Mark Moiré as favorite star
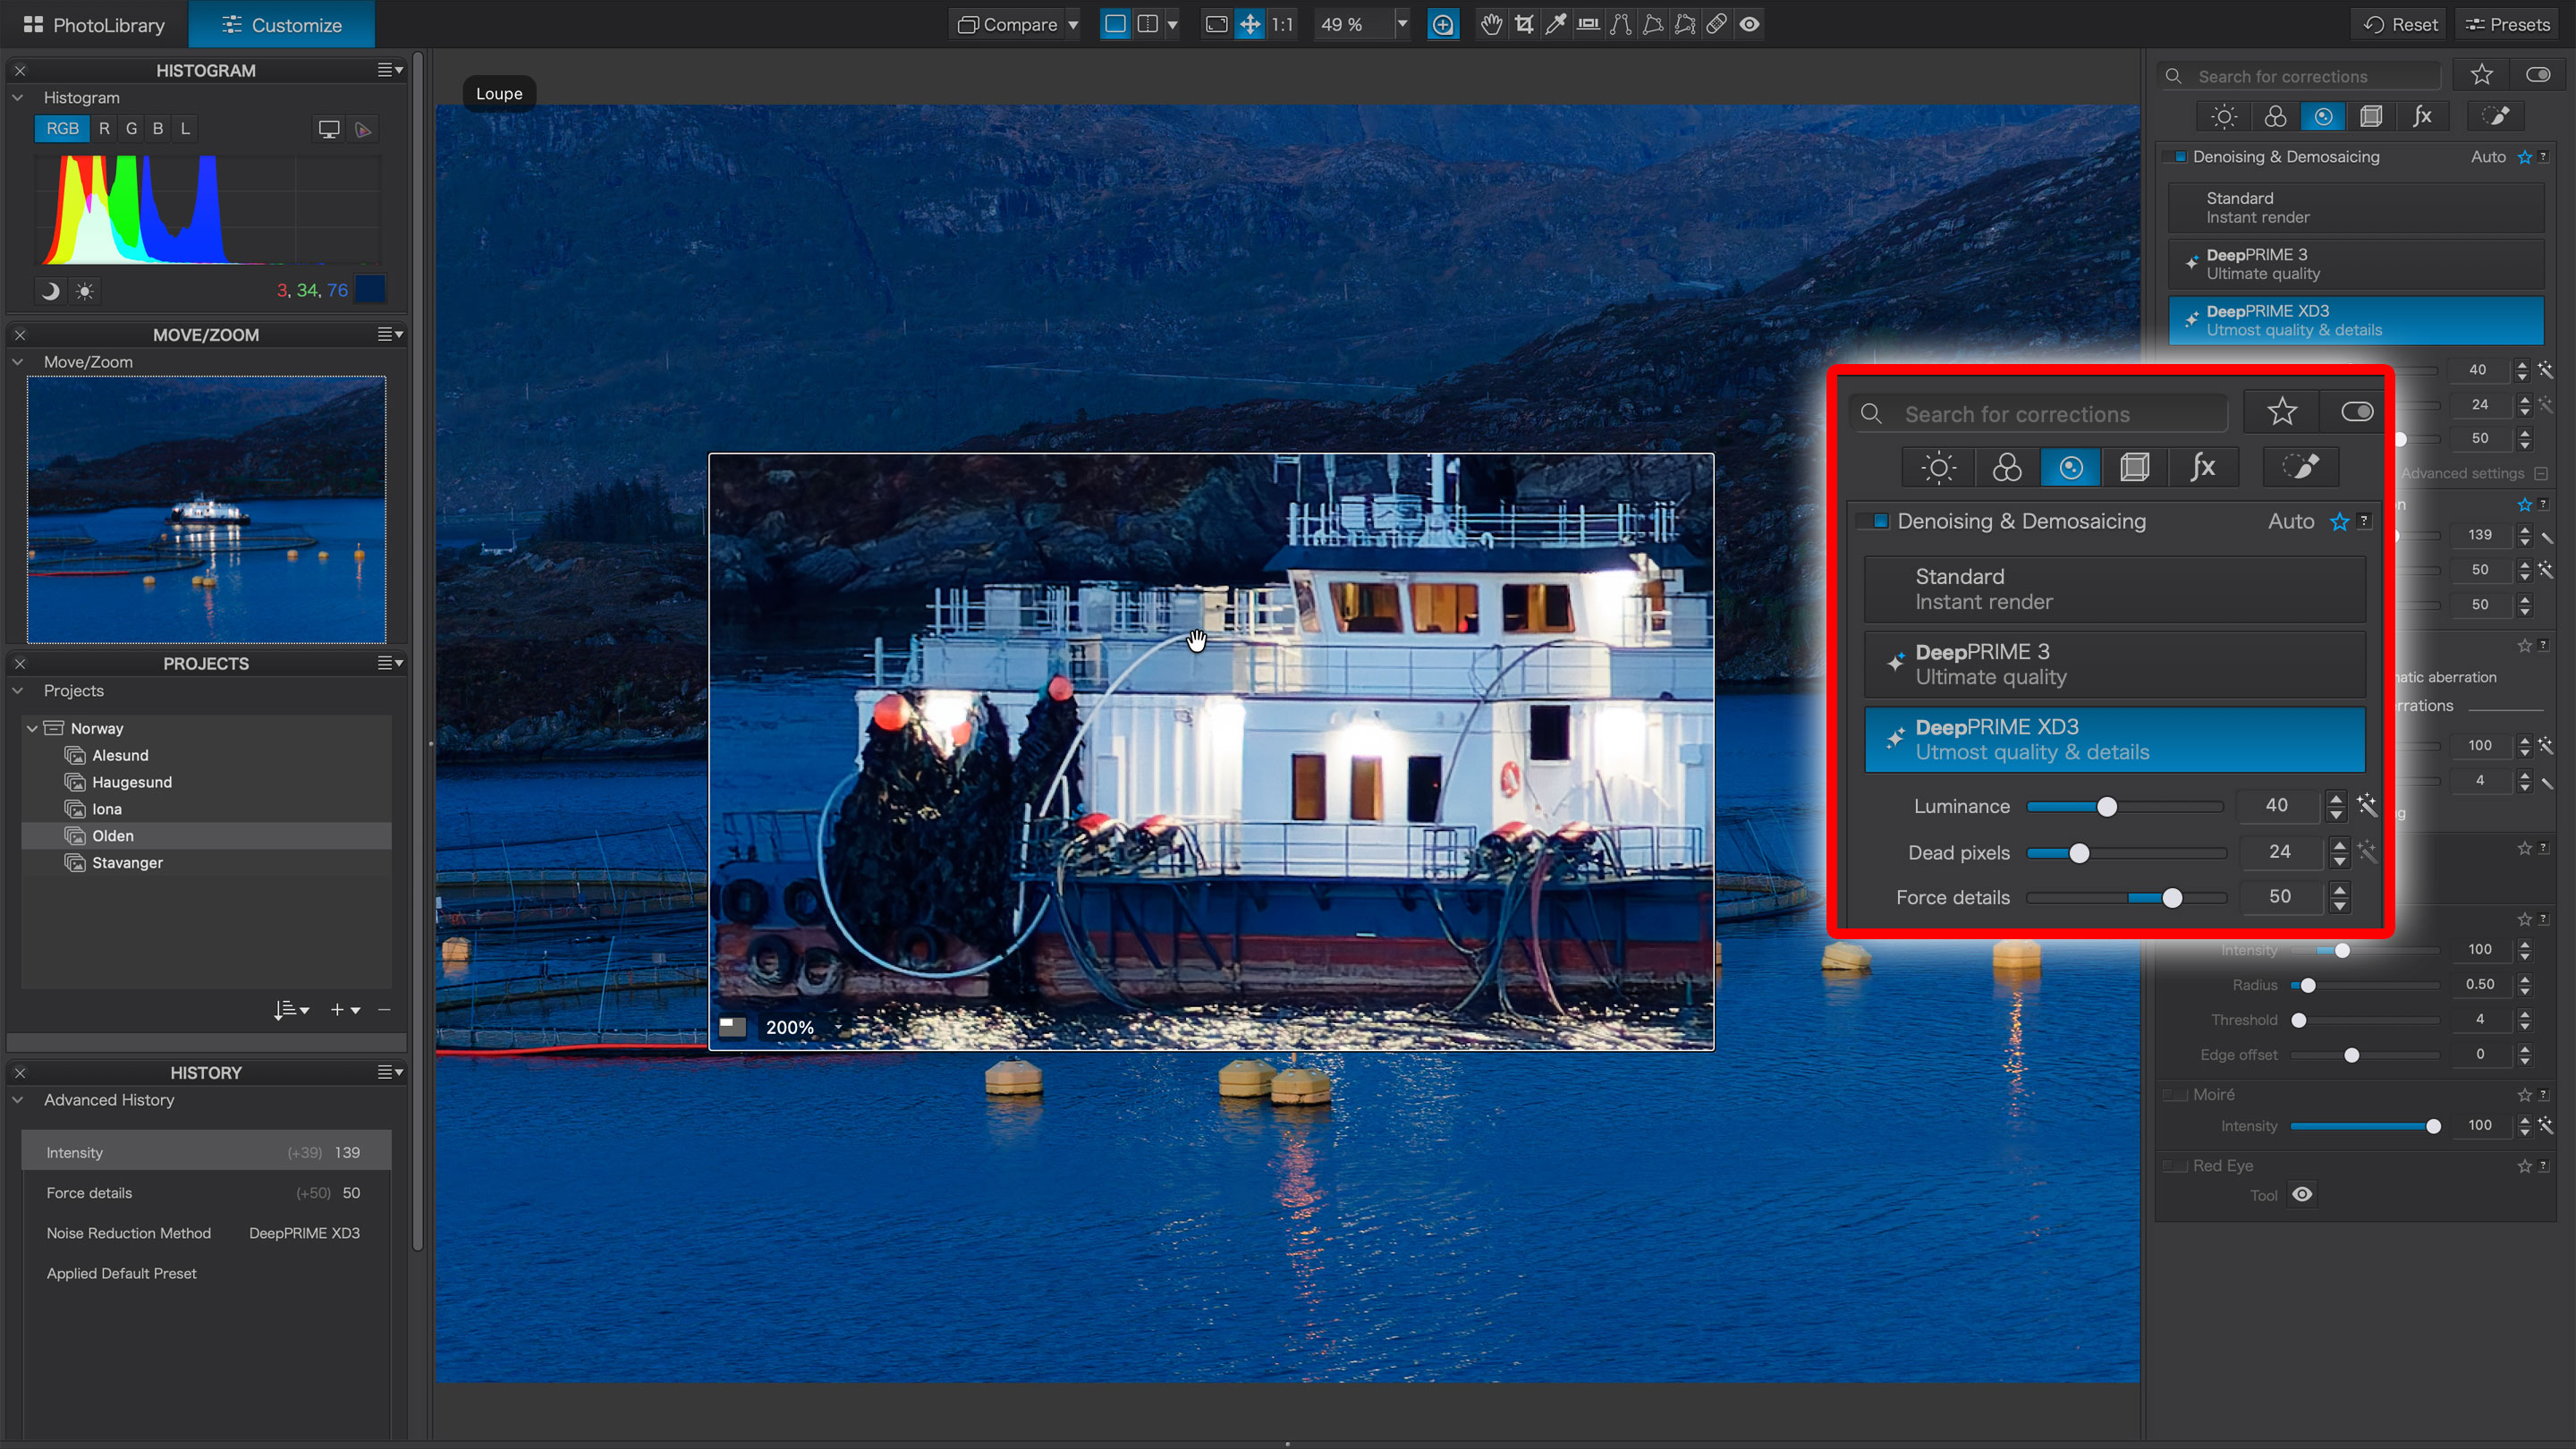2576x1449 pixels. pos(2525,1095)
